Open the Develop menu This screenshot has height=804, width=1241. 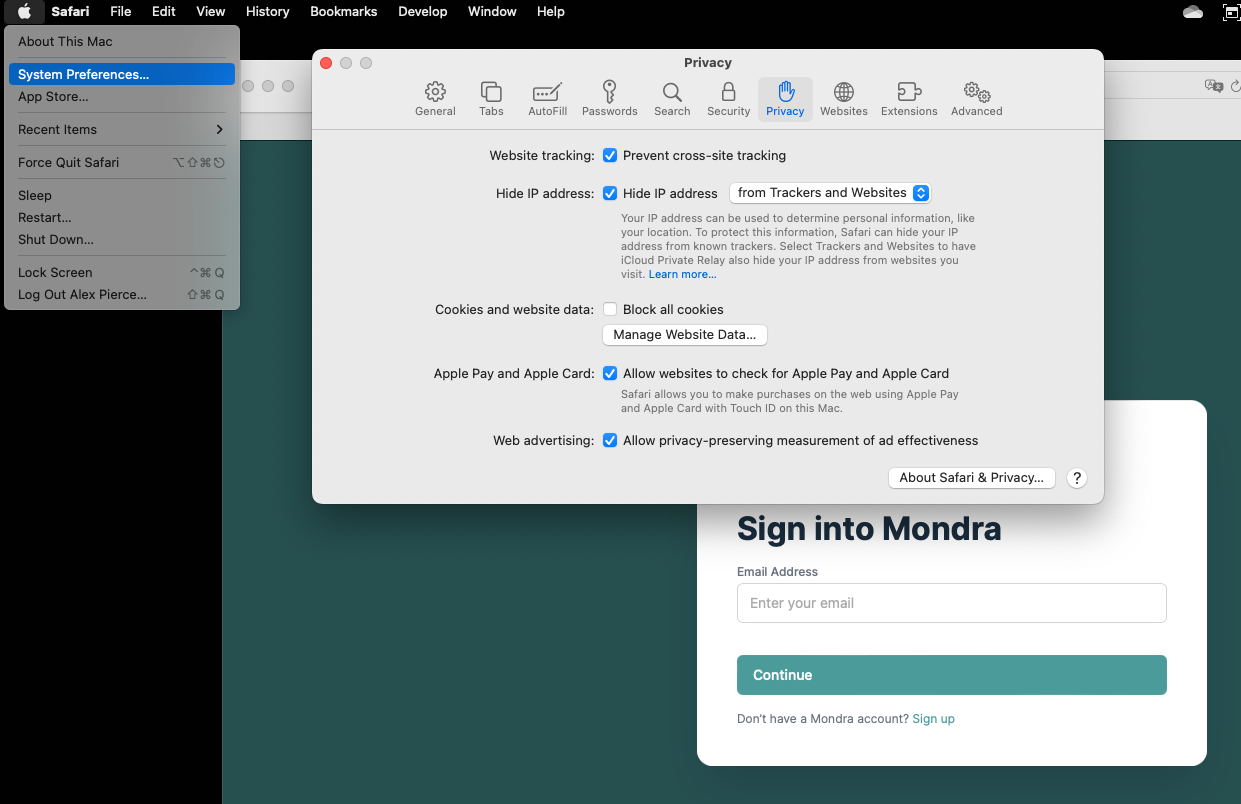click(421, 12)
